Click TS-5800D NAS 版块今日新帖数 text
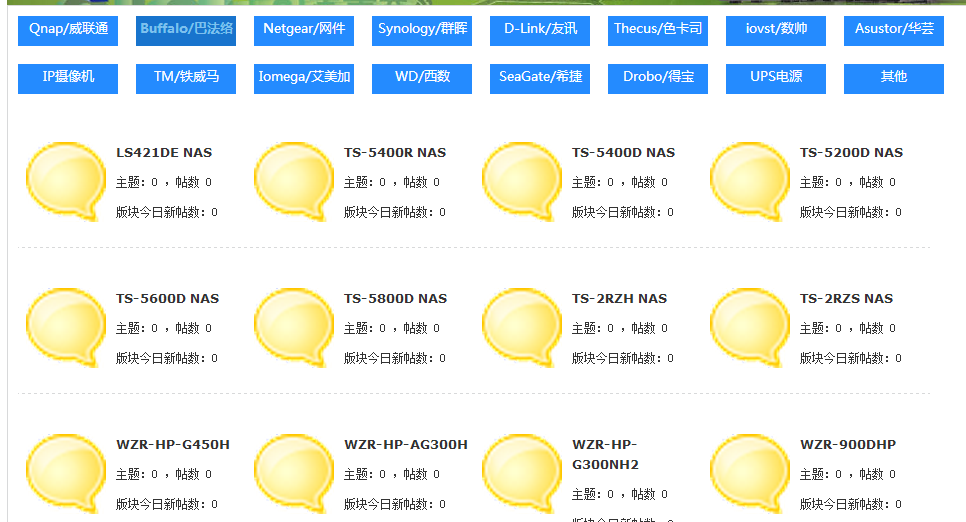This screenshot has width=966, height=522. tap(395, 358)
